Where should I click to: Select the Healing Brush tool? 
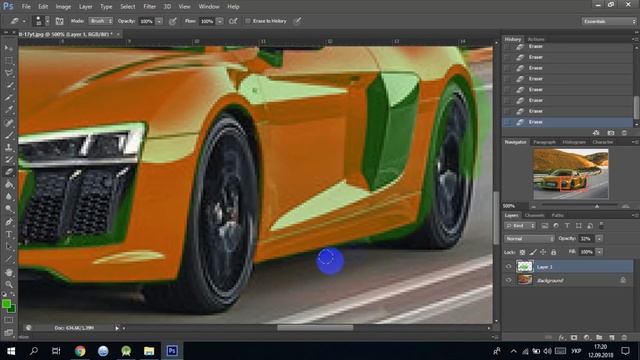coord(9,122)
